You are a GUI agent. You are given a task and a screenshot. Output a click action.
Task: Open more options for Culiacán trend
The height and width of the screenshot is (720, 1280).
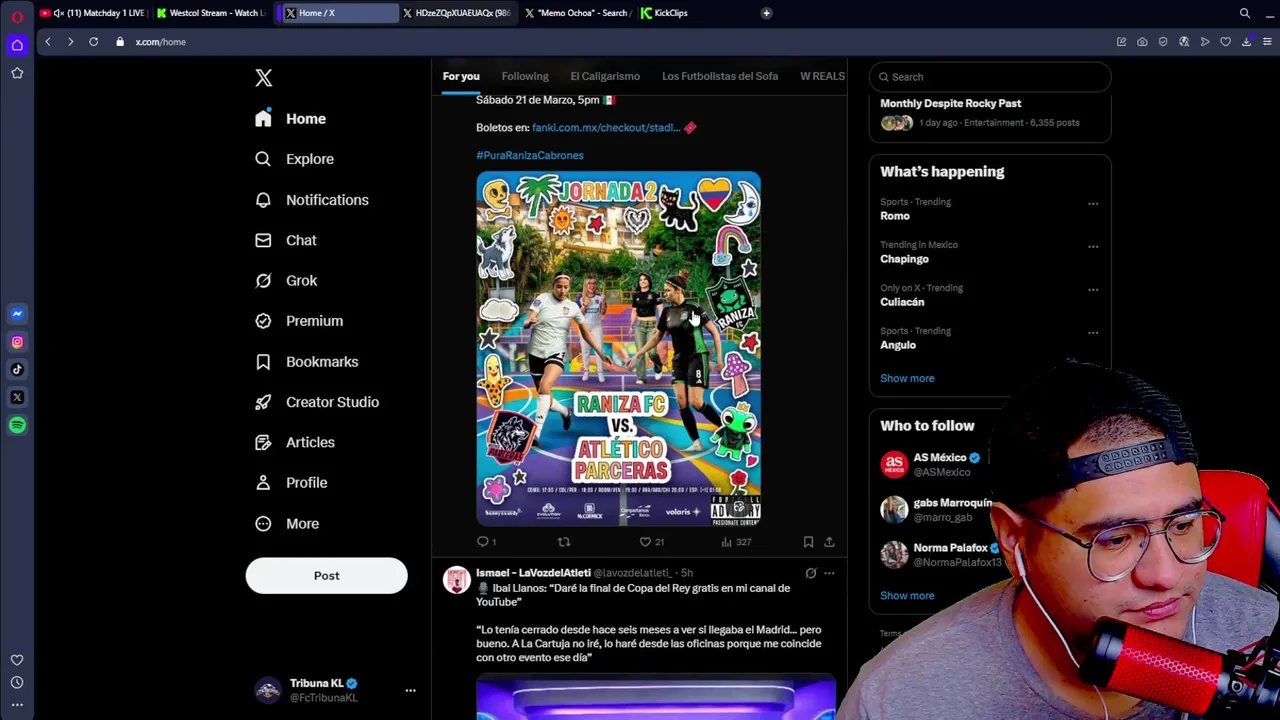tap(1093, 290)
